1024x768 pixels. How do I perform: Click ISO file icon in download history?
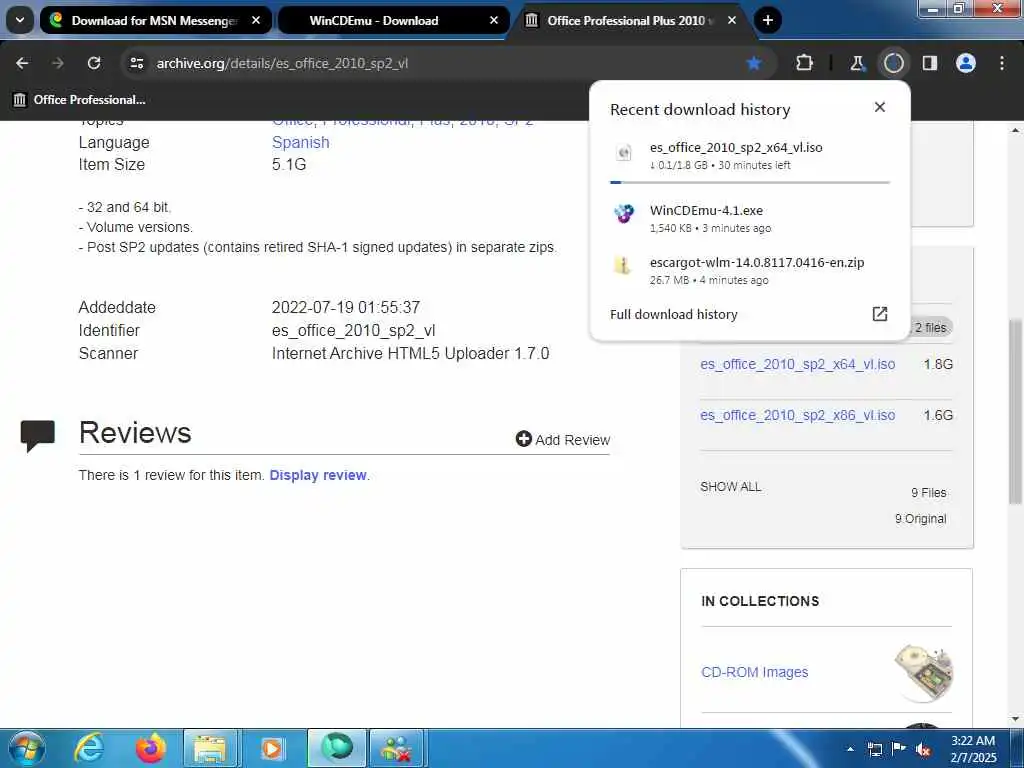coord(624,153)
